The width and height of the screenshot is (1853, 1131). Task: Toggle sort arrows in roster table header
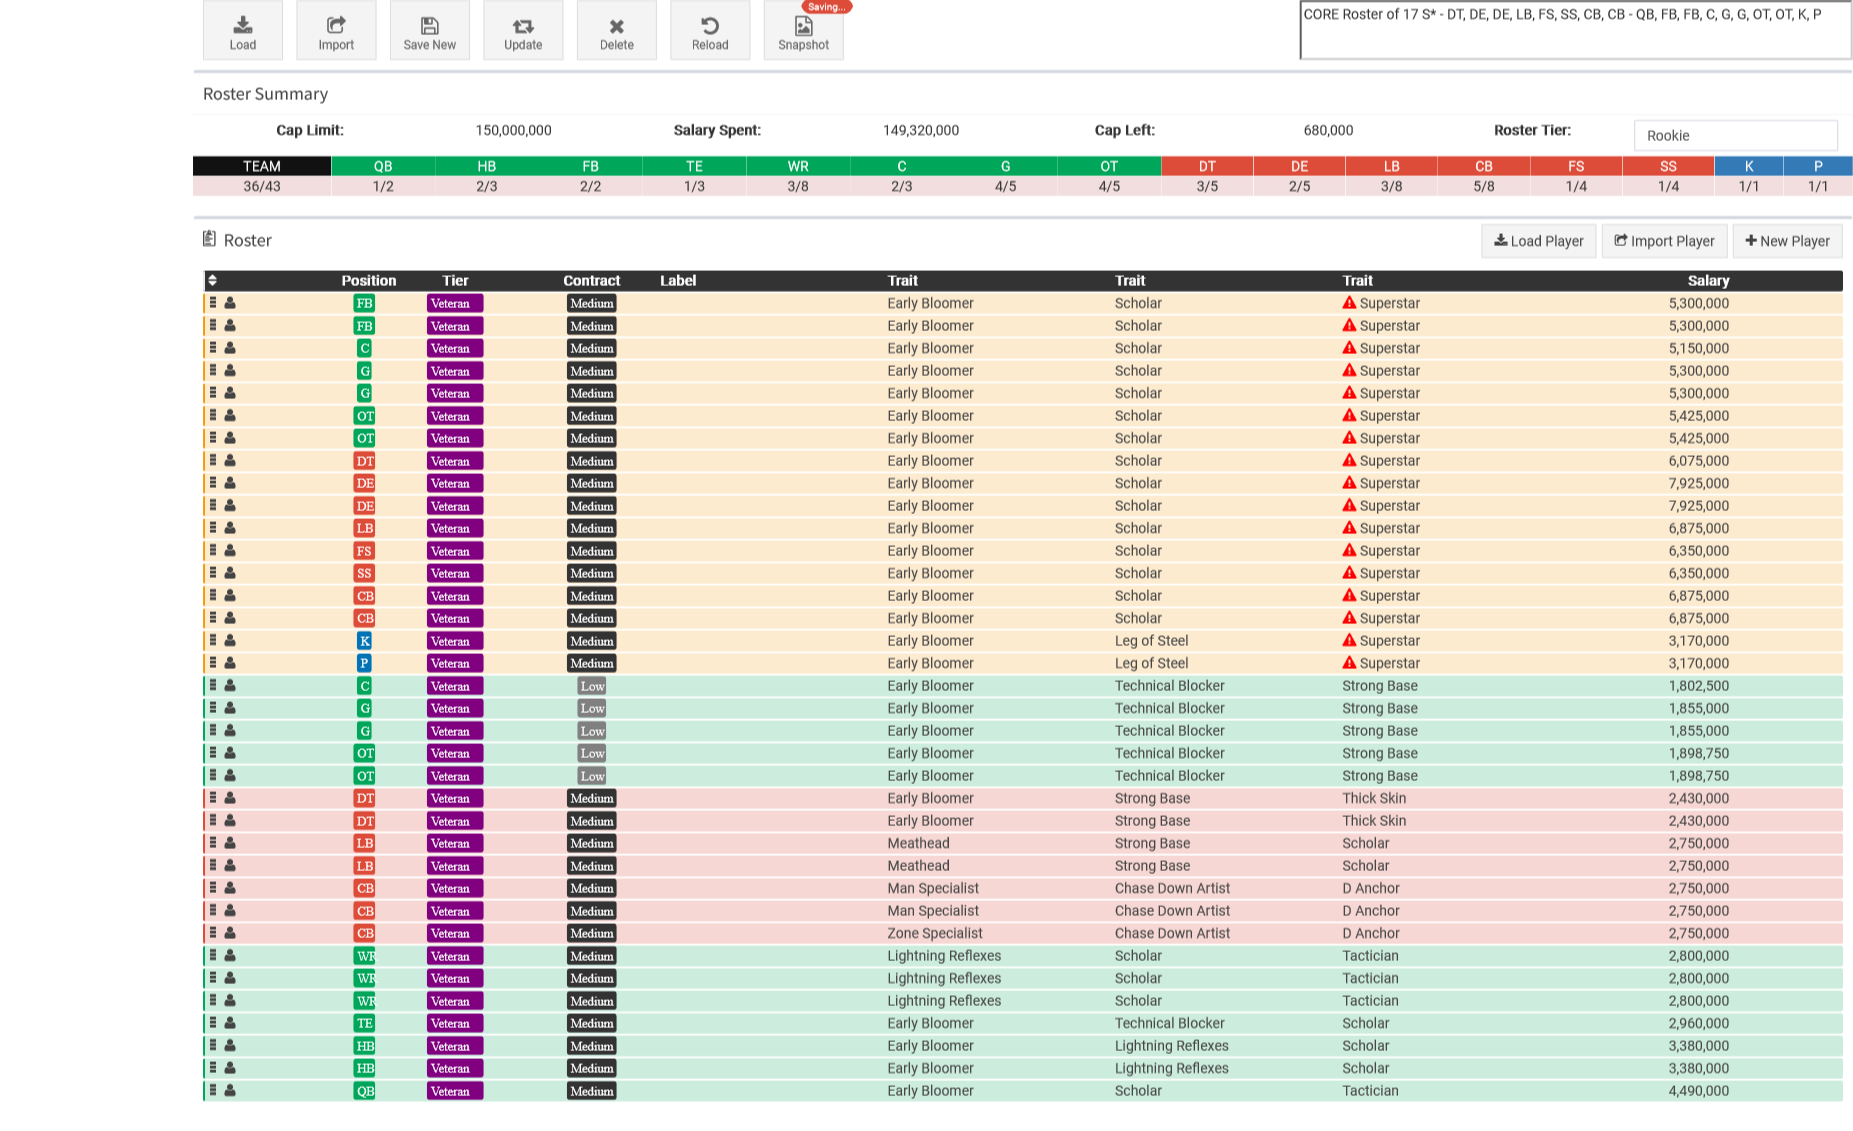(x=212, y=281)
